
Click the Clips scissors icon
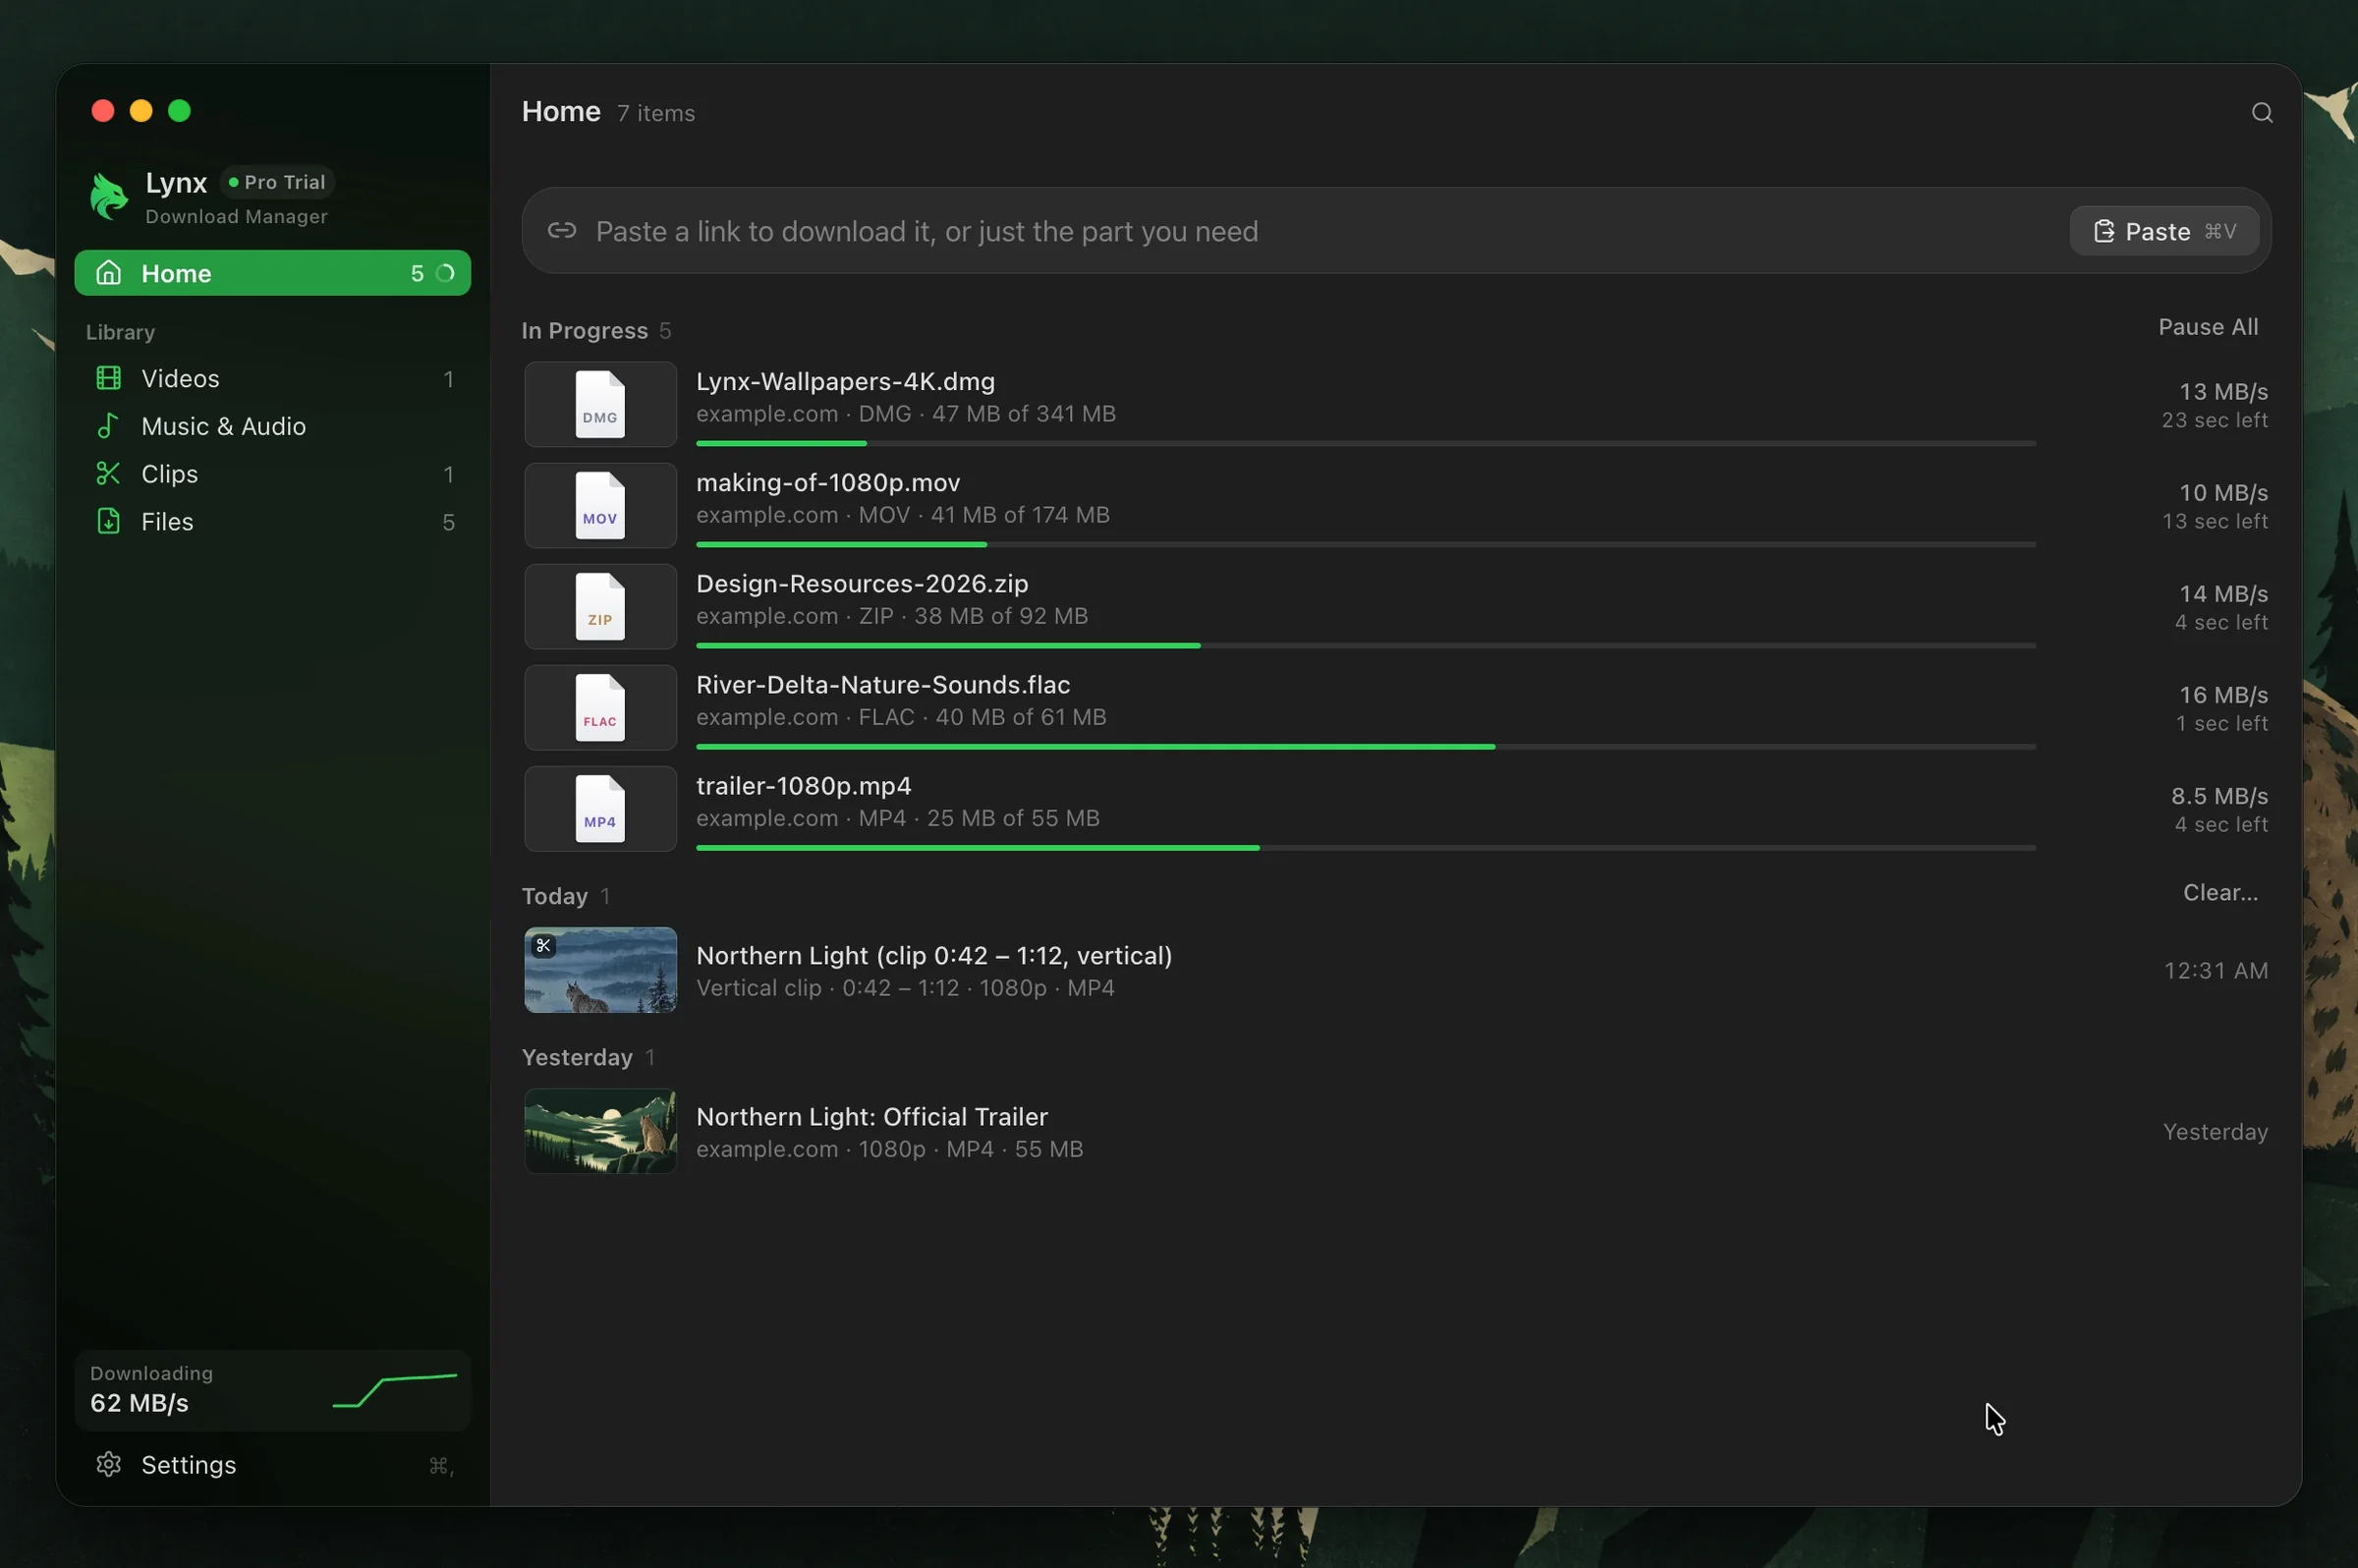tap(108, 473)
